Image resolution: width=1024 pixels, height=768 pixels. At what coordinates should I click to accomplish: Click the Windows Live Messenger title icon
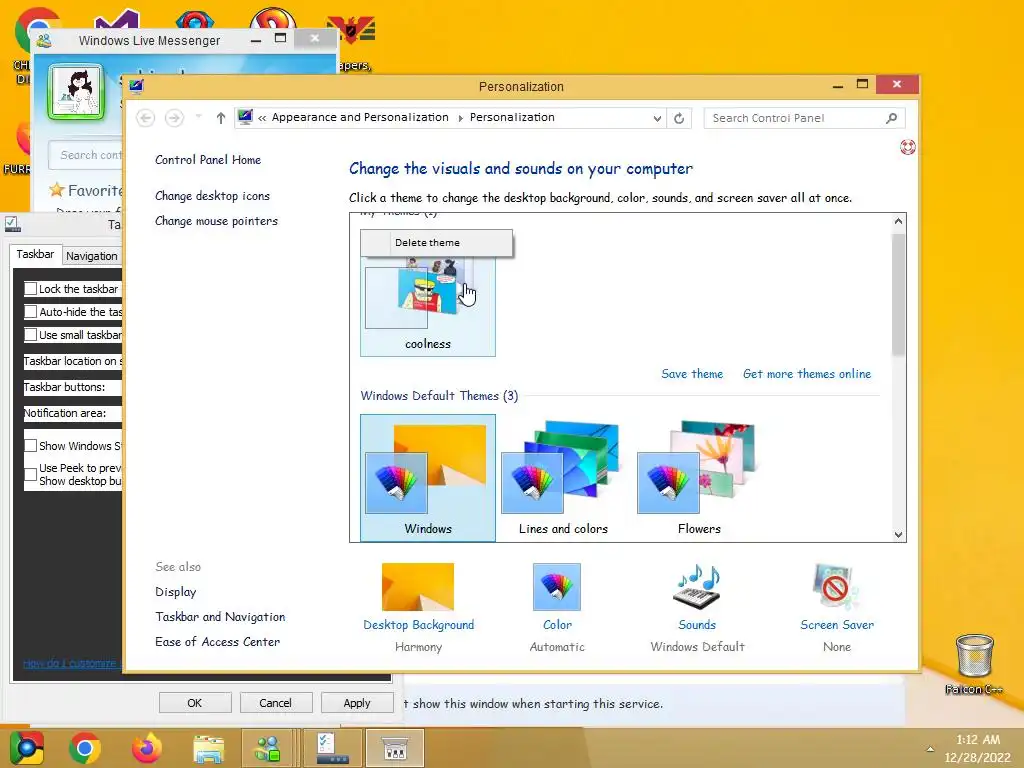(44, 40)
